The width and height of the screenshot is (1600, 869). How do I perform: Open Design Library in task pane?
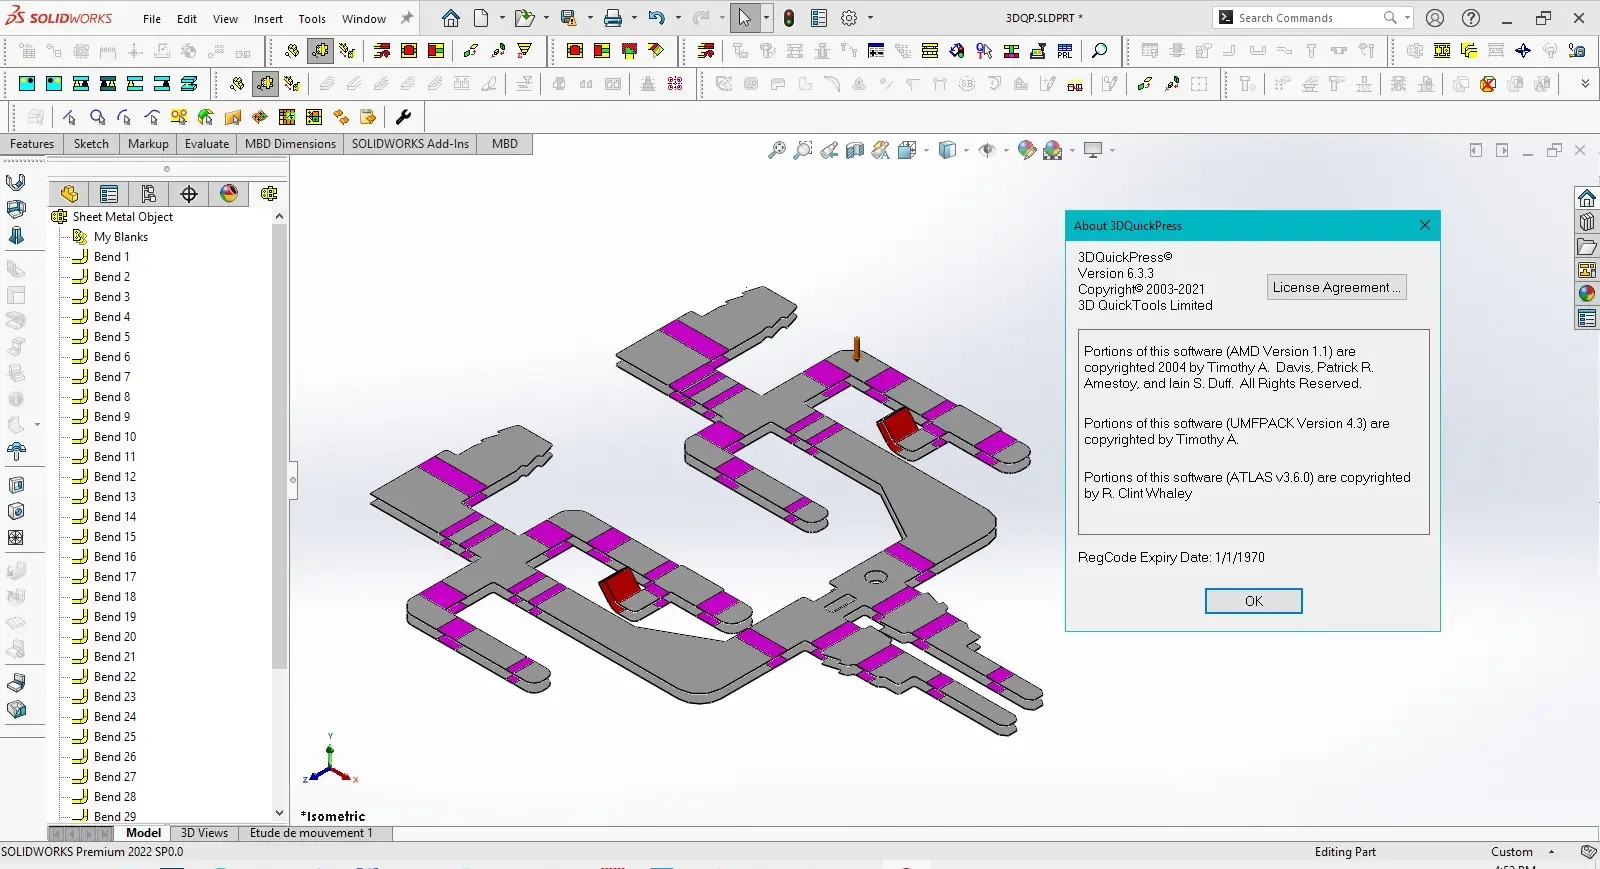click(x=1587, y=222)
